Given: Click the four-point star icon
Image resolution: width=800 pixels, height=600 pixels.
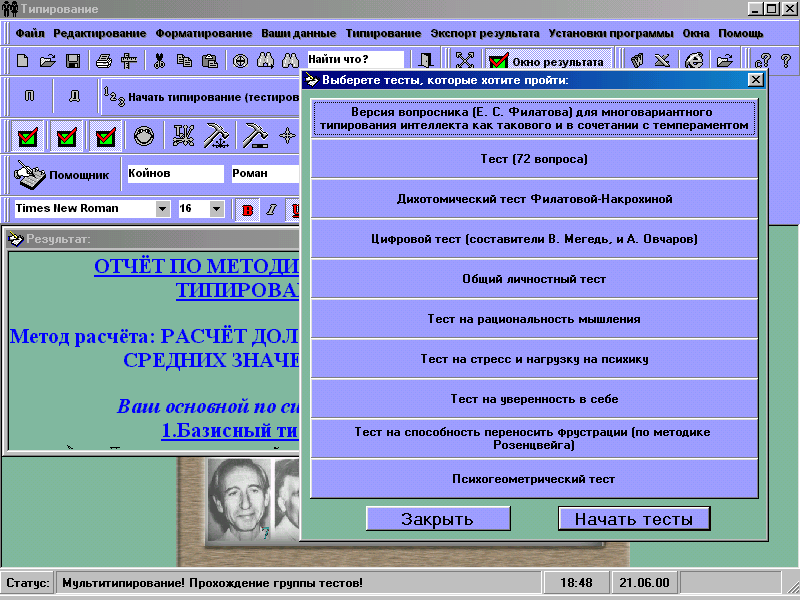Looking at the screenshot, I should pyautogui.click(x=287, y=136).
